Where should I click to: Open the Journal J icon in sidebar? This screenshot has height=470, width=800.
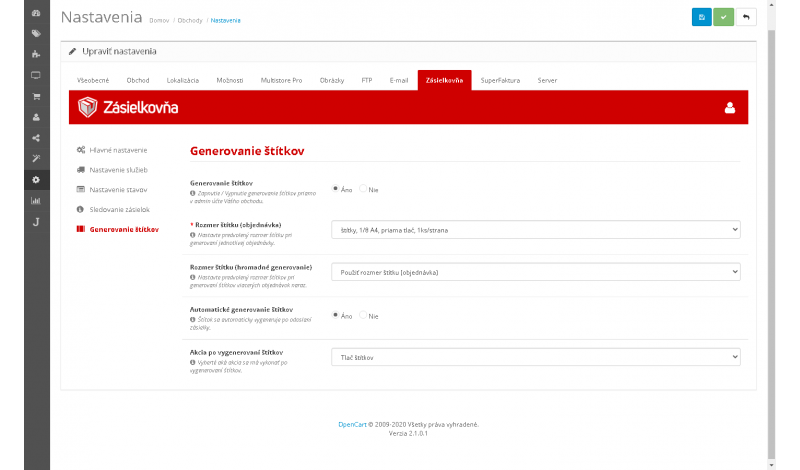[x=36, y=222]
